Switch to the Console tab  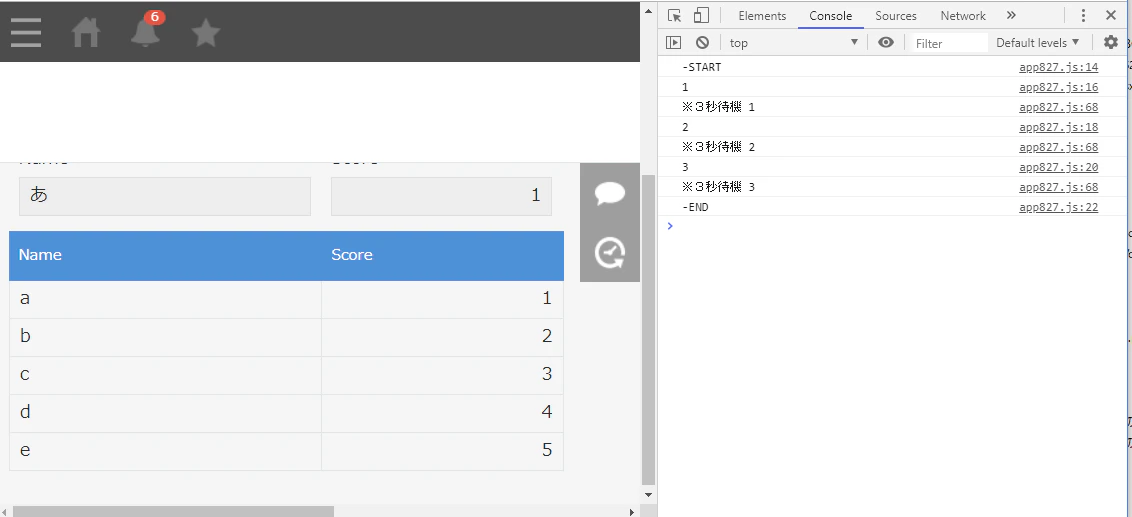[x=830, y=15]
